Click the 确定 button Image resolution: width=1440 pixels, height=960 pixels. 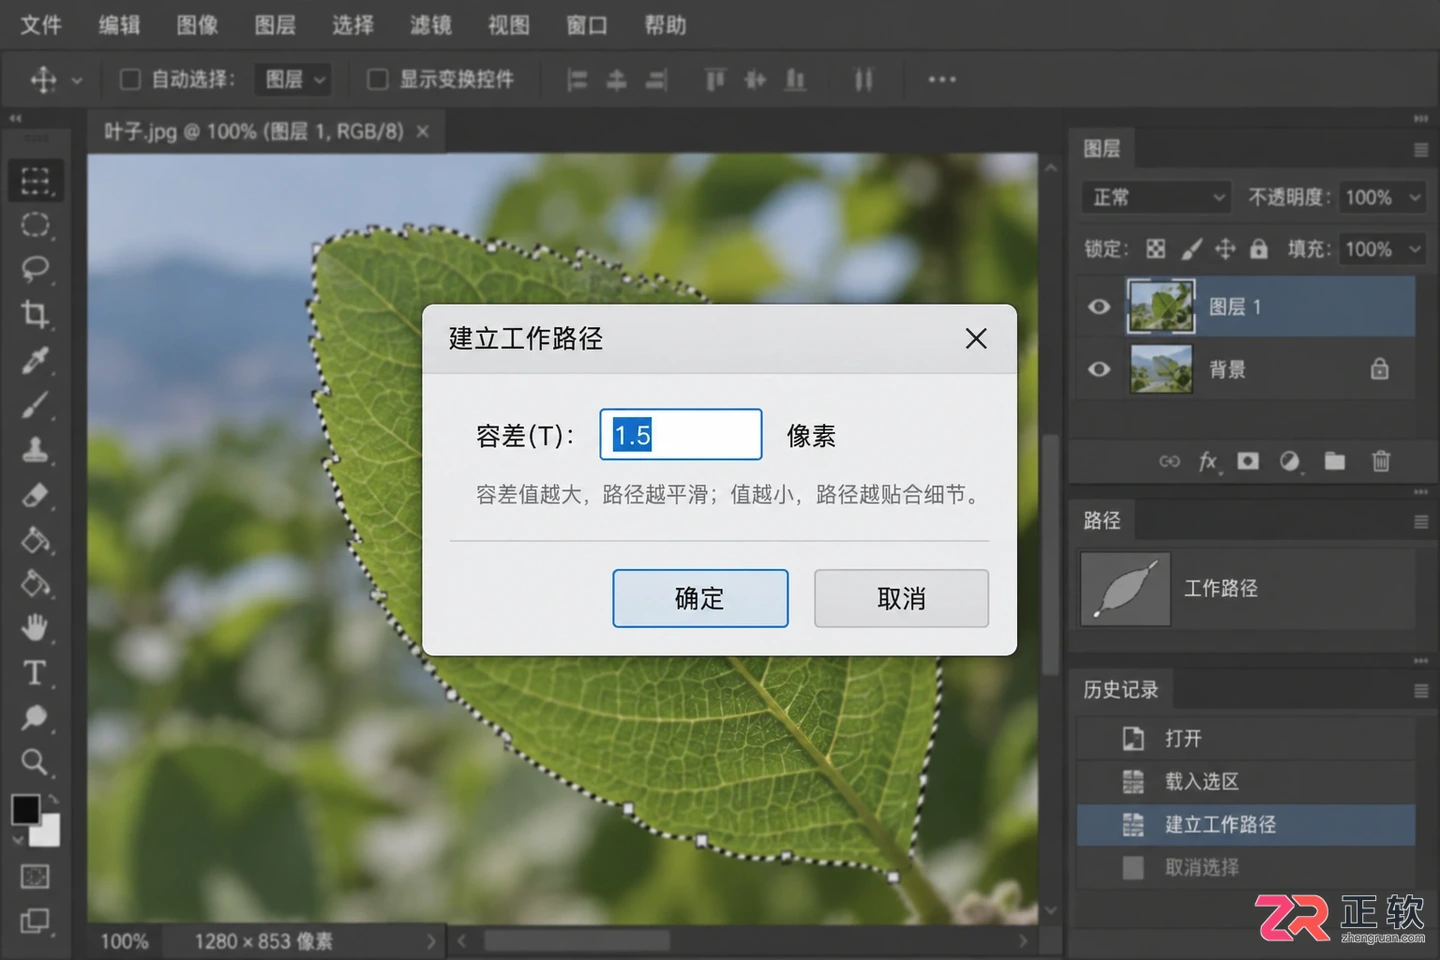pos(700,598)
